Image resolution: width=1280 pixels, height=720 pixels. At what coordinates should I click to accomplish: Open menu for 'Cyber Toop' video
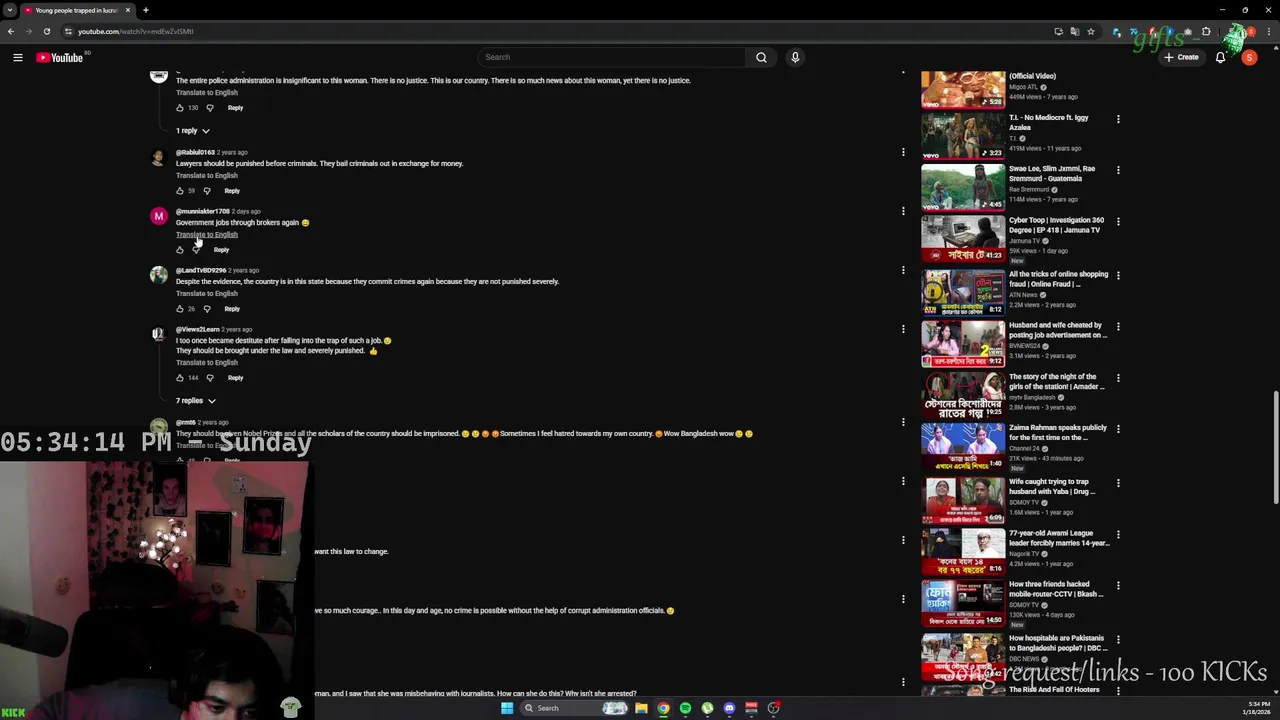point(1118,222)
